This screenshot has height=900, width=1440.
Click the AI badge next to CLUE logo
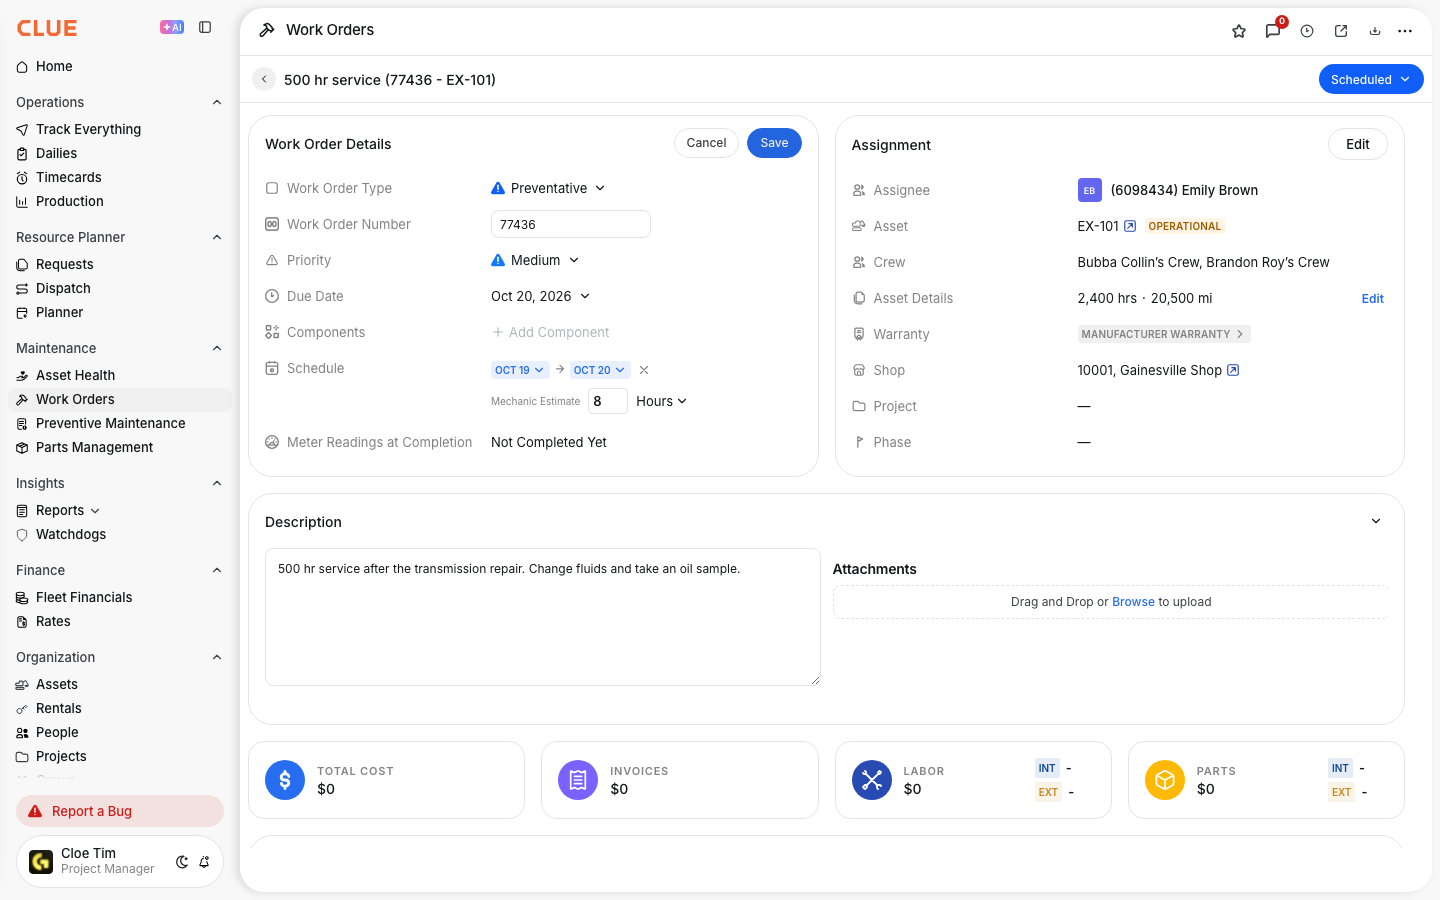[172, 28]
